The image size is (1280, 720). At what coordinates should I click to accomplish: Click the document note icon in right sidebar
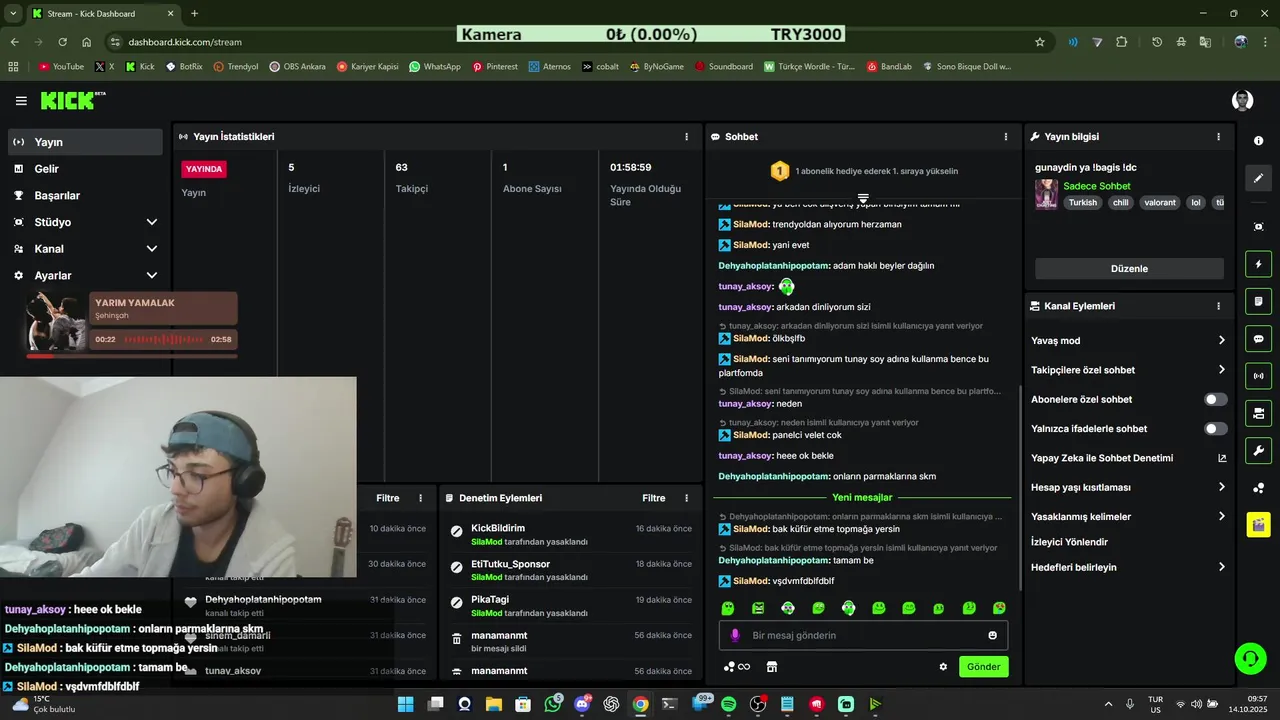coord(1259,301)
